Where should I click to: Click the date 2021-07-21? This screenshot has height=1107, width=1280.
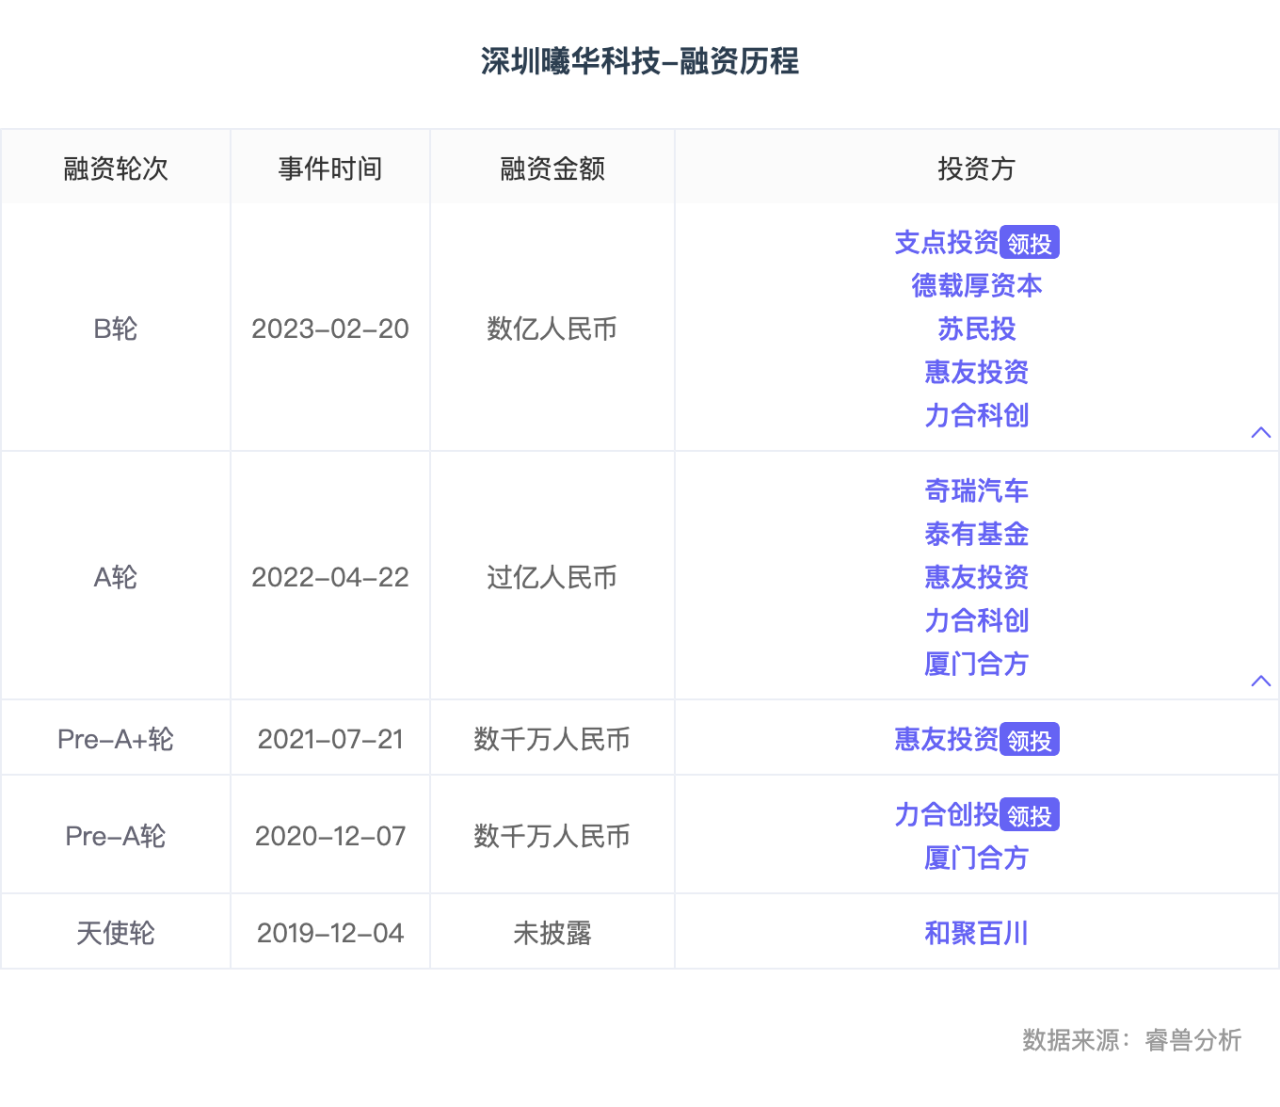330,739
